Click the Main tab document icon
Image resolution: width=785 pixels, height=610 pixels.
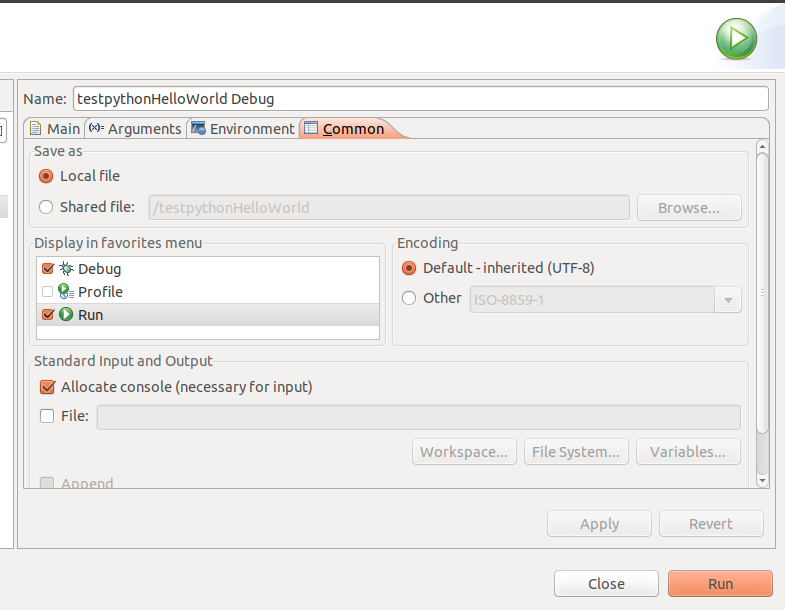pyautogui.click(x=36, y=128)
